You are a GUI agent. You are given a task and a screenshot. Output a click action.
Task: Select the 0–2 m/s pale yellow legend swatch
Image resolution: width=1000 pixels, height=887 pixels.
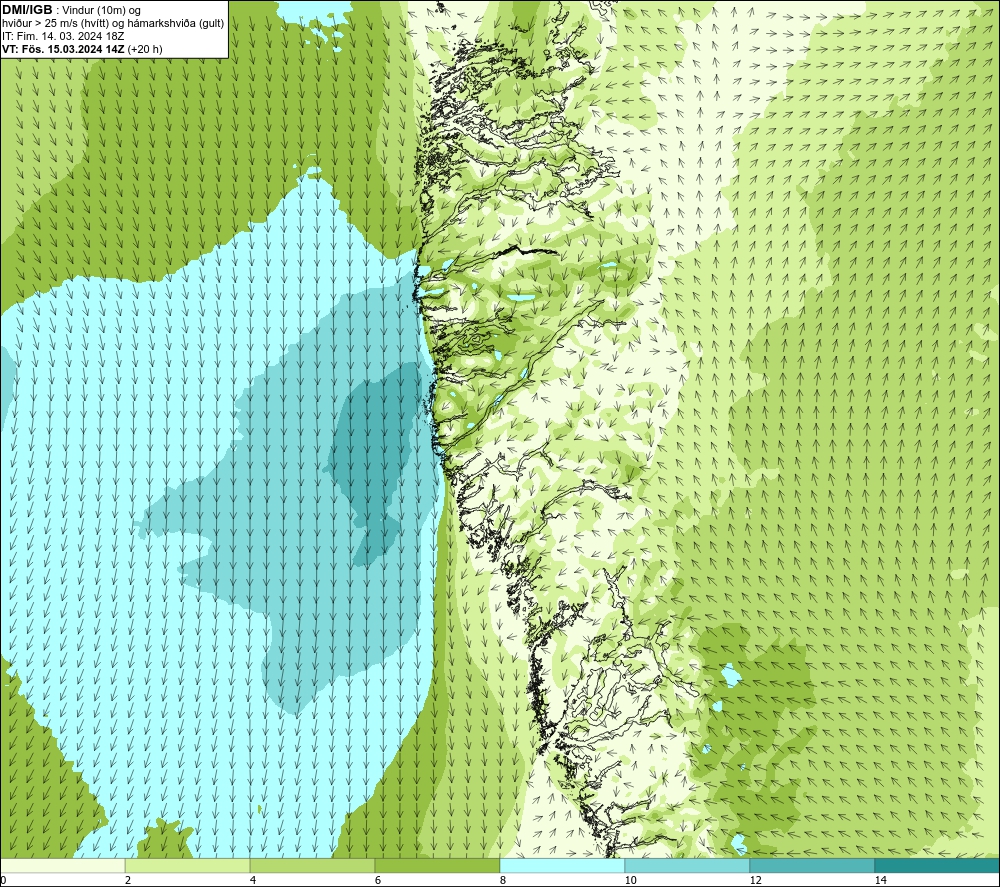pos(62,865)
